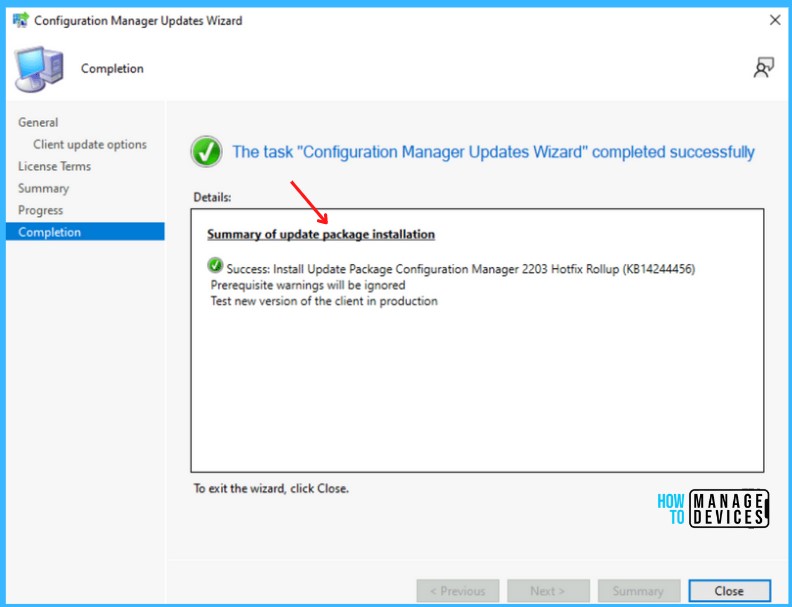This screenshot has height=607, width=792.
Task: Click 'Prerequisite warnings will be ignored' text
Action: point(308,285)
